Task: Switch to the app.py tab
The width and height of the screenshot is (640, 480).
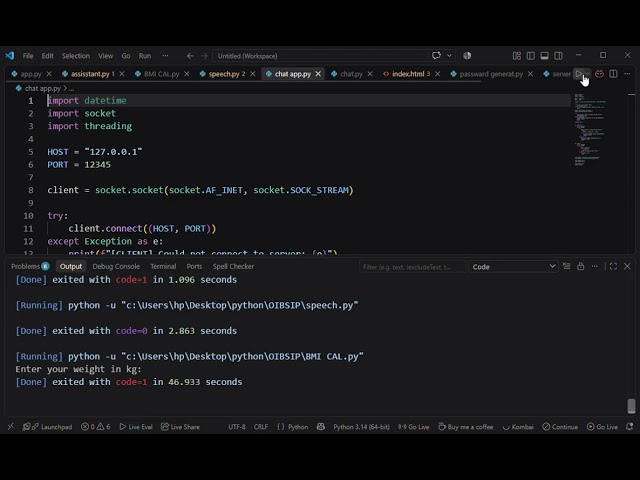Action: (31, 74)
